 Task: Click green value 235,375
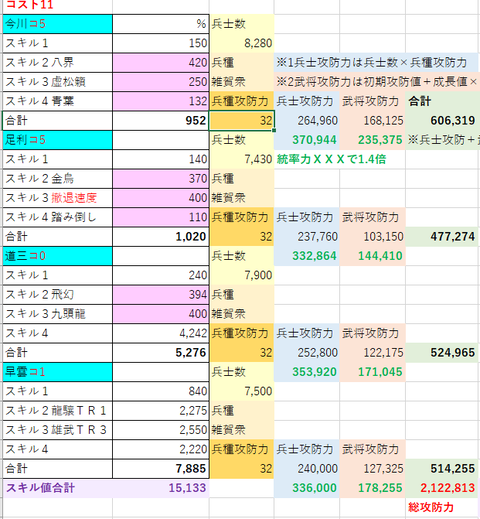pyautogui.click(x=373, y=140)
